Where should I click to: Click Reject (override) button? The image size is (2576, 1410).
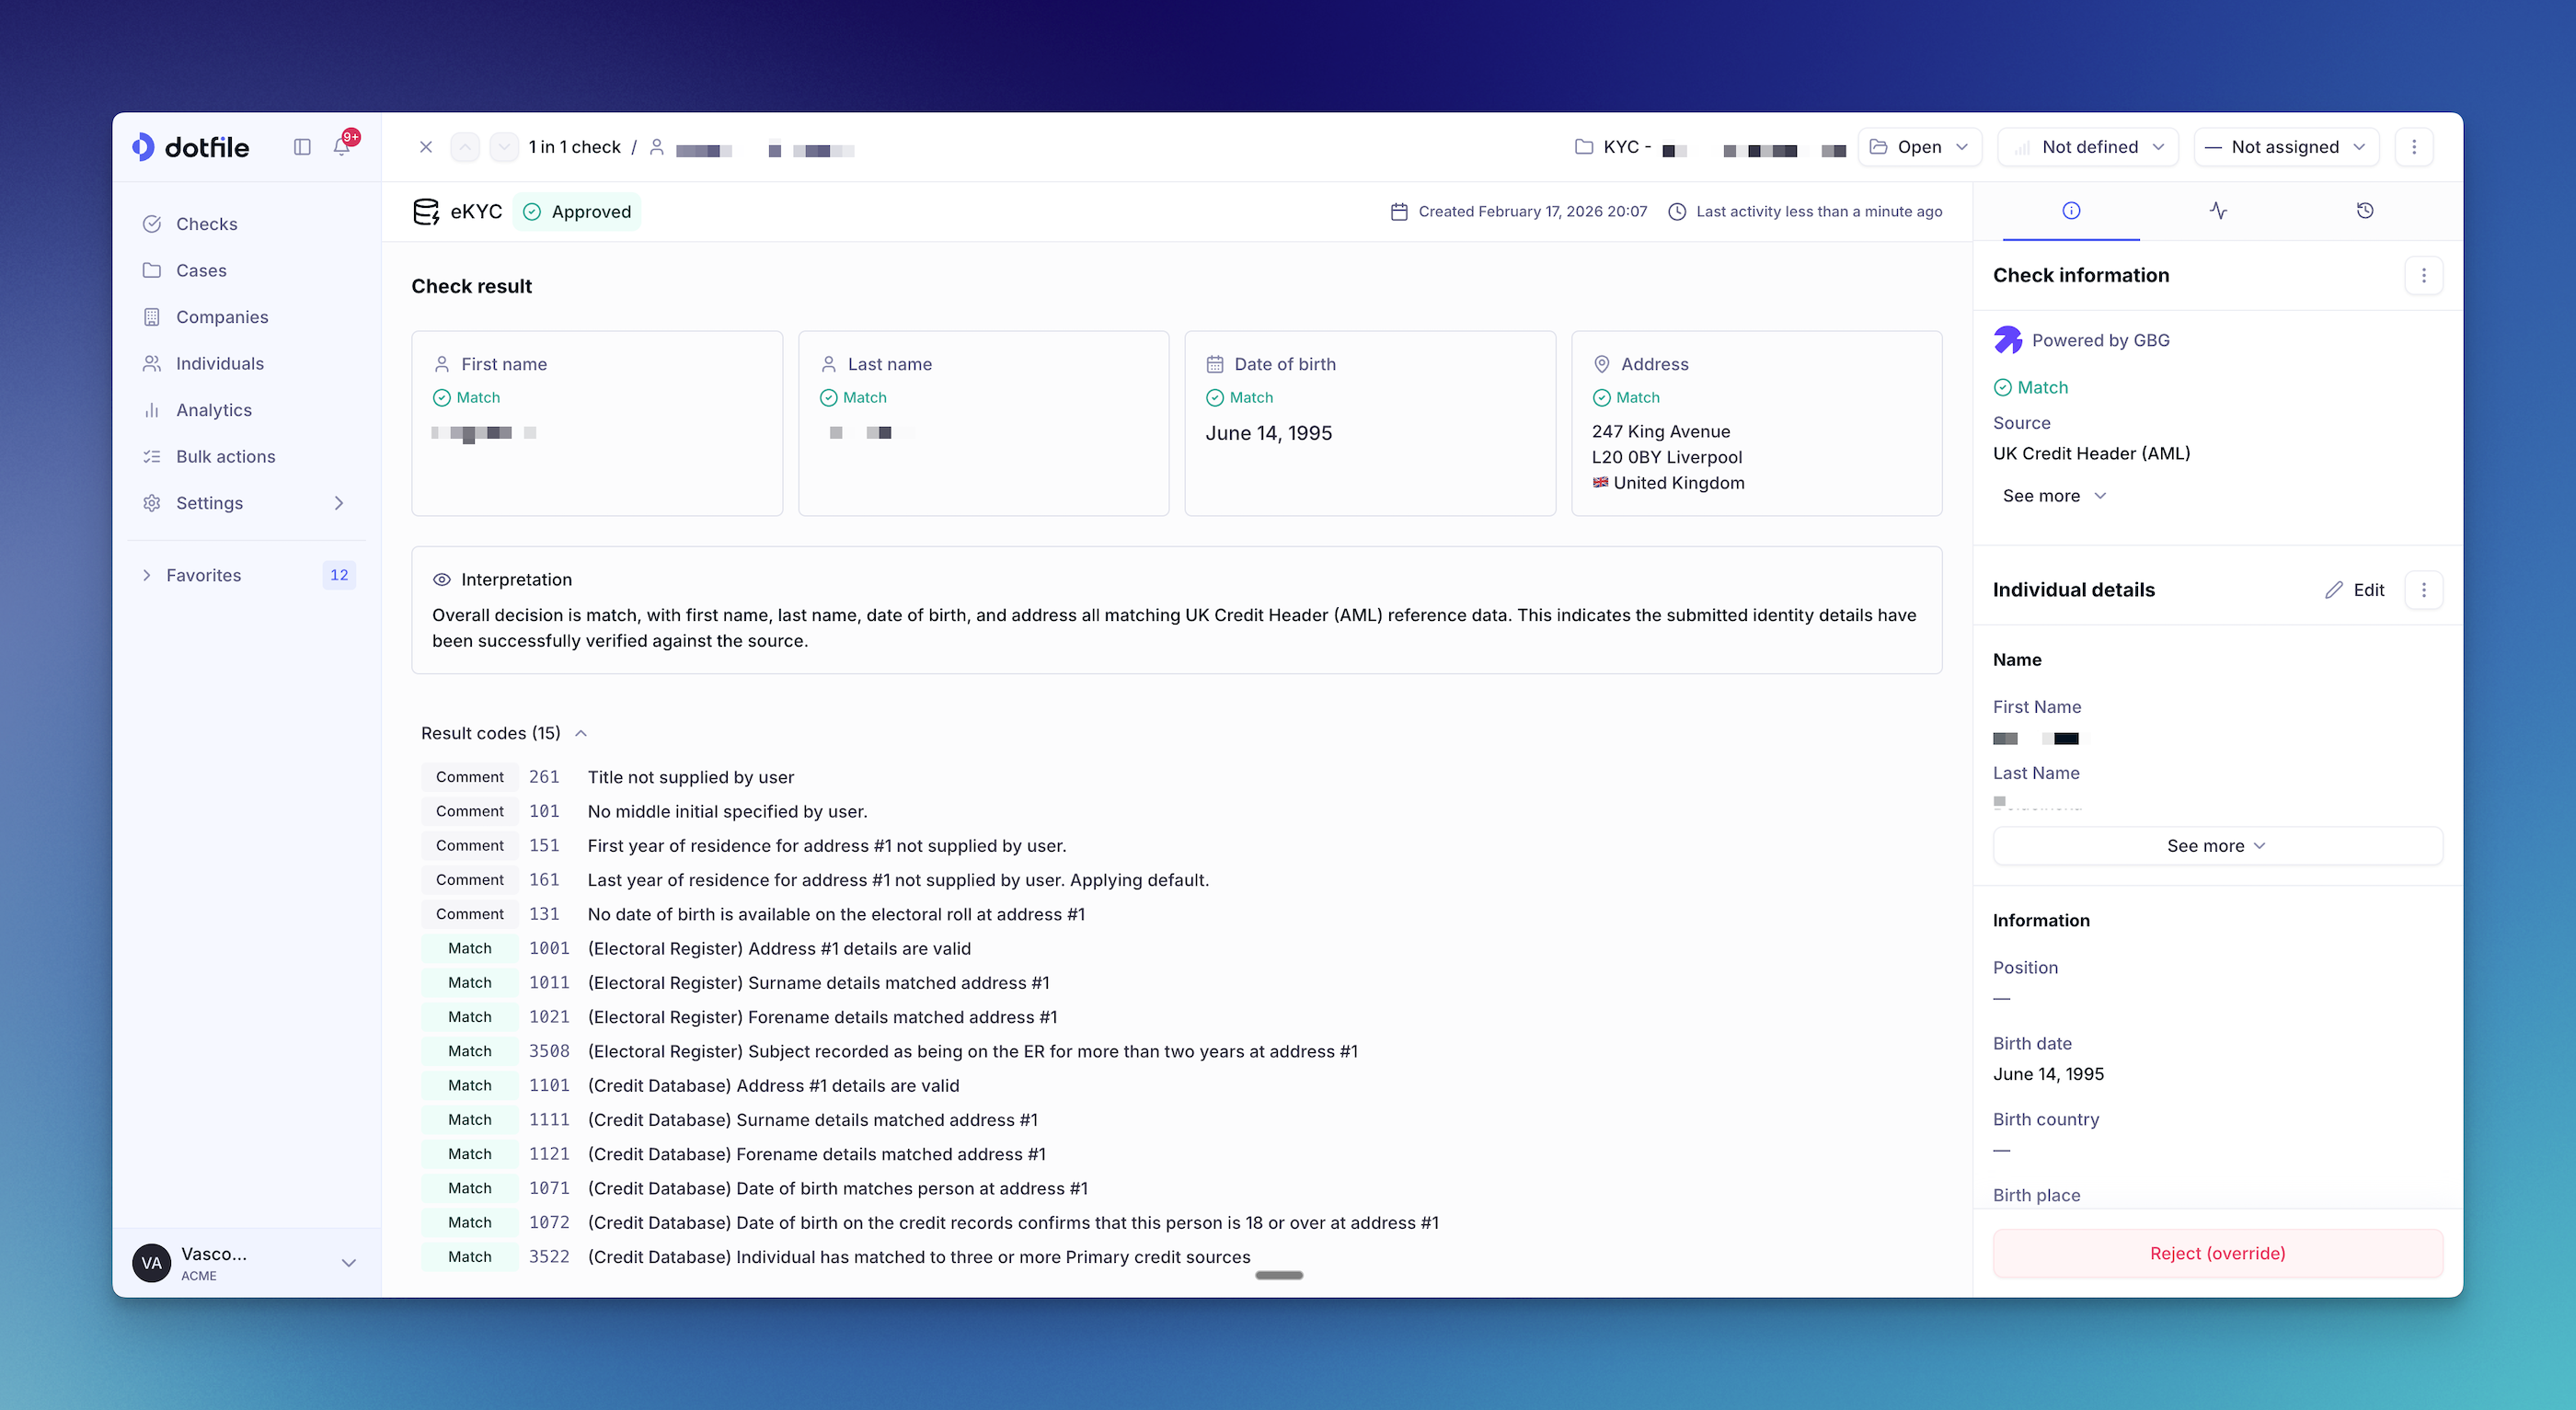coord(2216,1253)
